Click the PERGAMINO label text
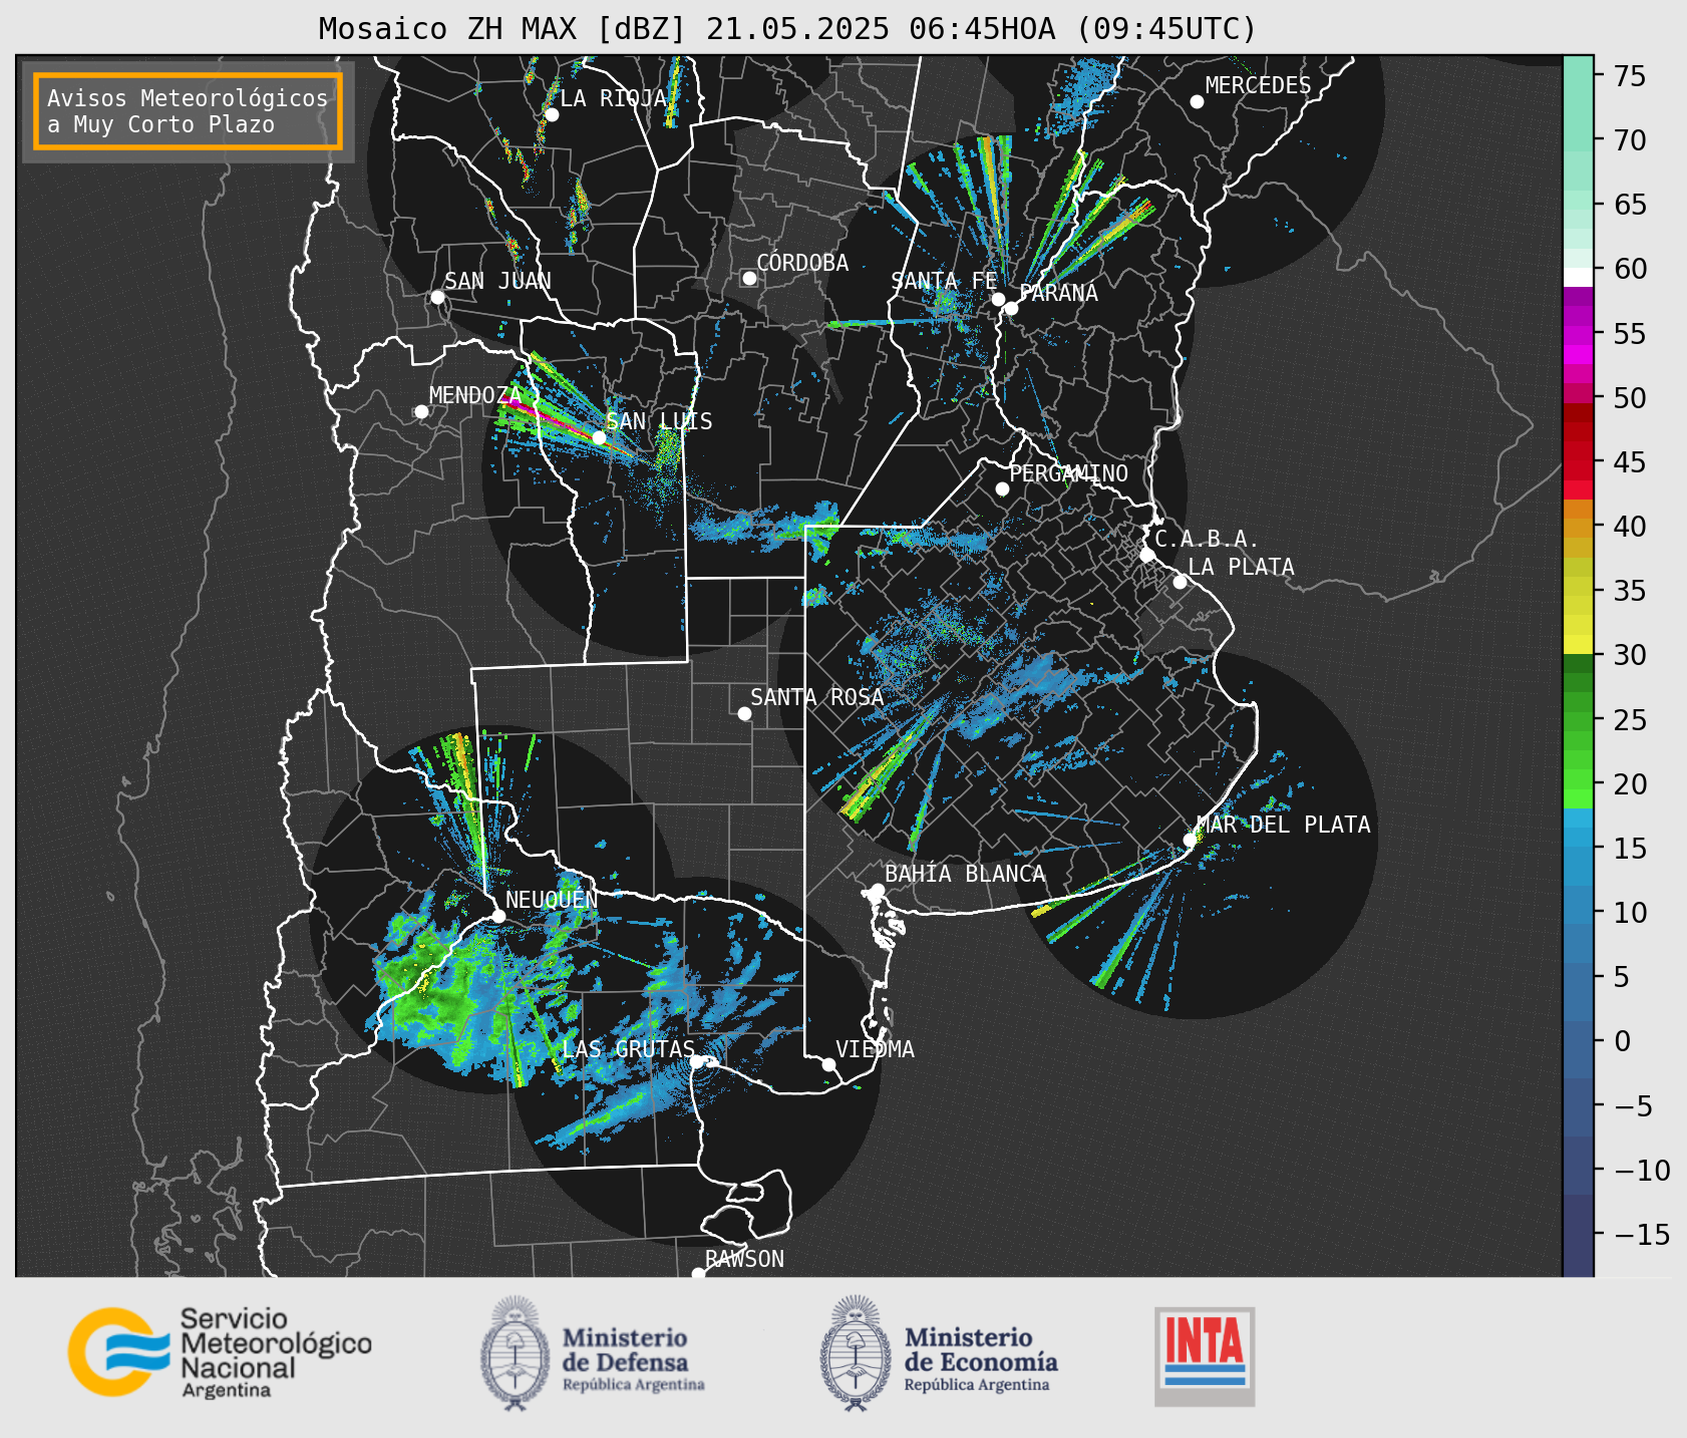This screenshot has height=1438, width=1687. coord(1068,474)
